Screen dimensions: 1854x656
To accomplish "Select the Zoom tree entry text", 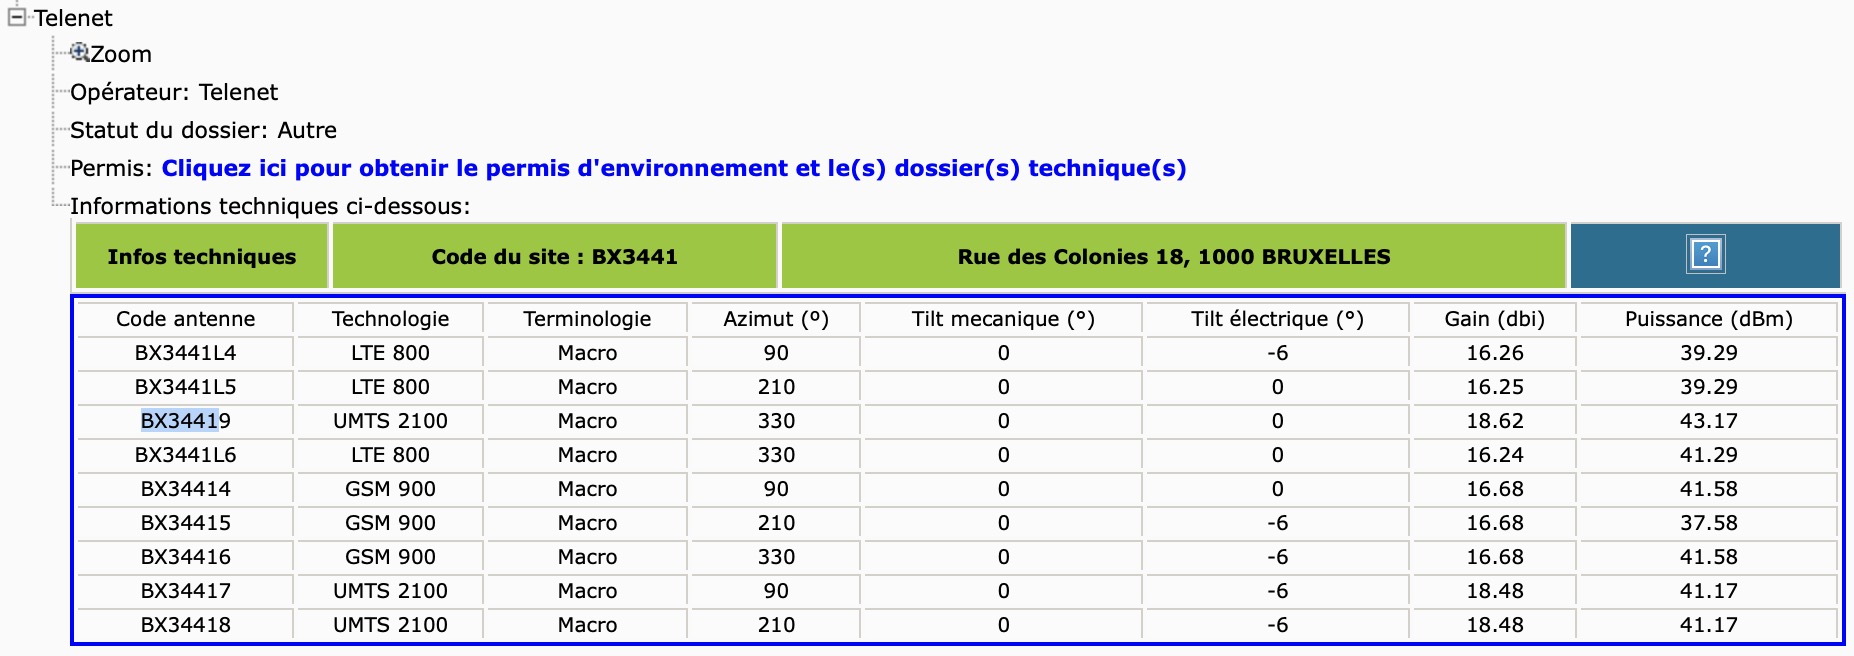I will tap(121, 54).
